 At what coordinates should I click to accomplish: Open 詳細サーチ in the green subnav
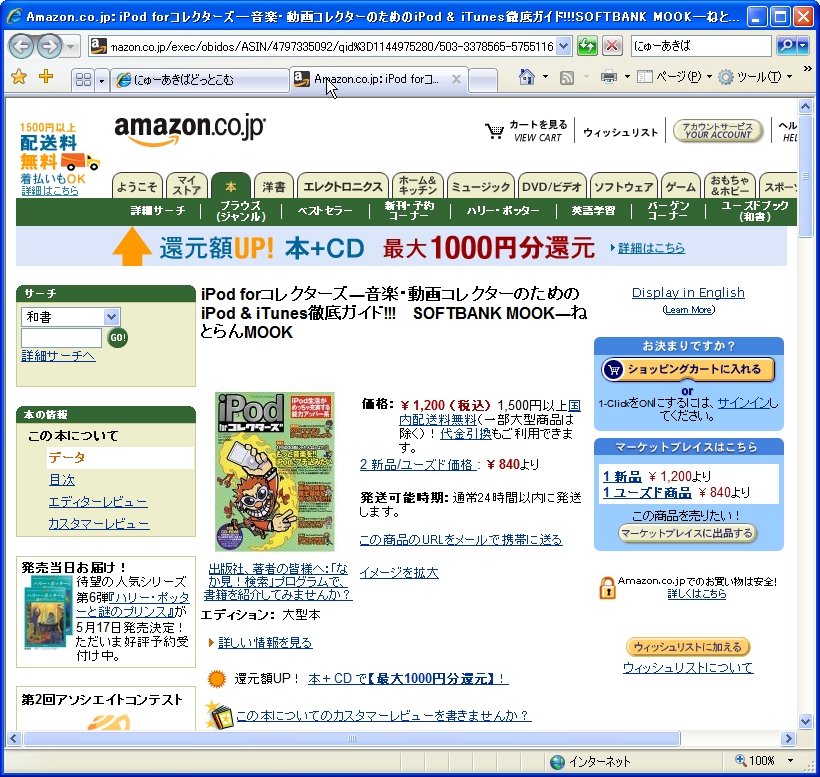pyautogui.click(x=157, y=211)
